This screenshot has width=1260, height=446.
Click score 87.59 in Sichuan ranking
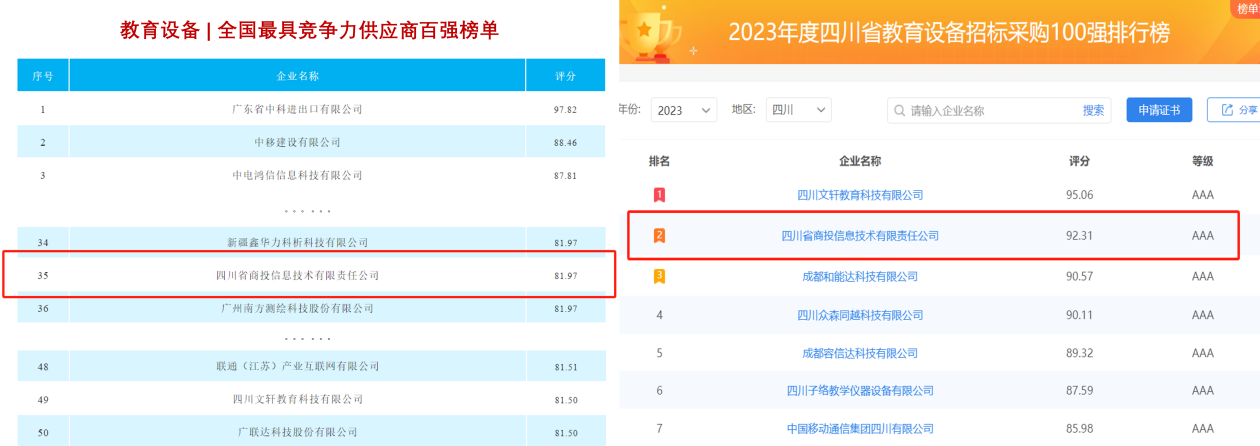coord(1079,391)
